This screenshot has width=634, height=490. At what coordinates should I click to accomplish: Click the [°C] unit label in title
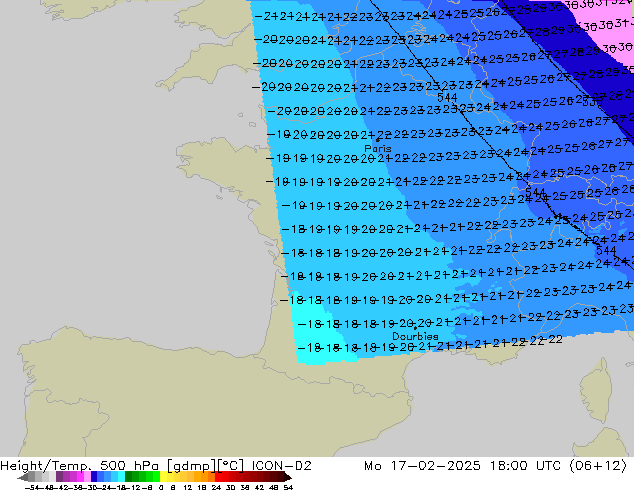(x=231, y=466)
